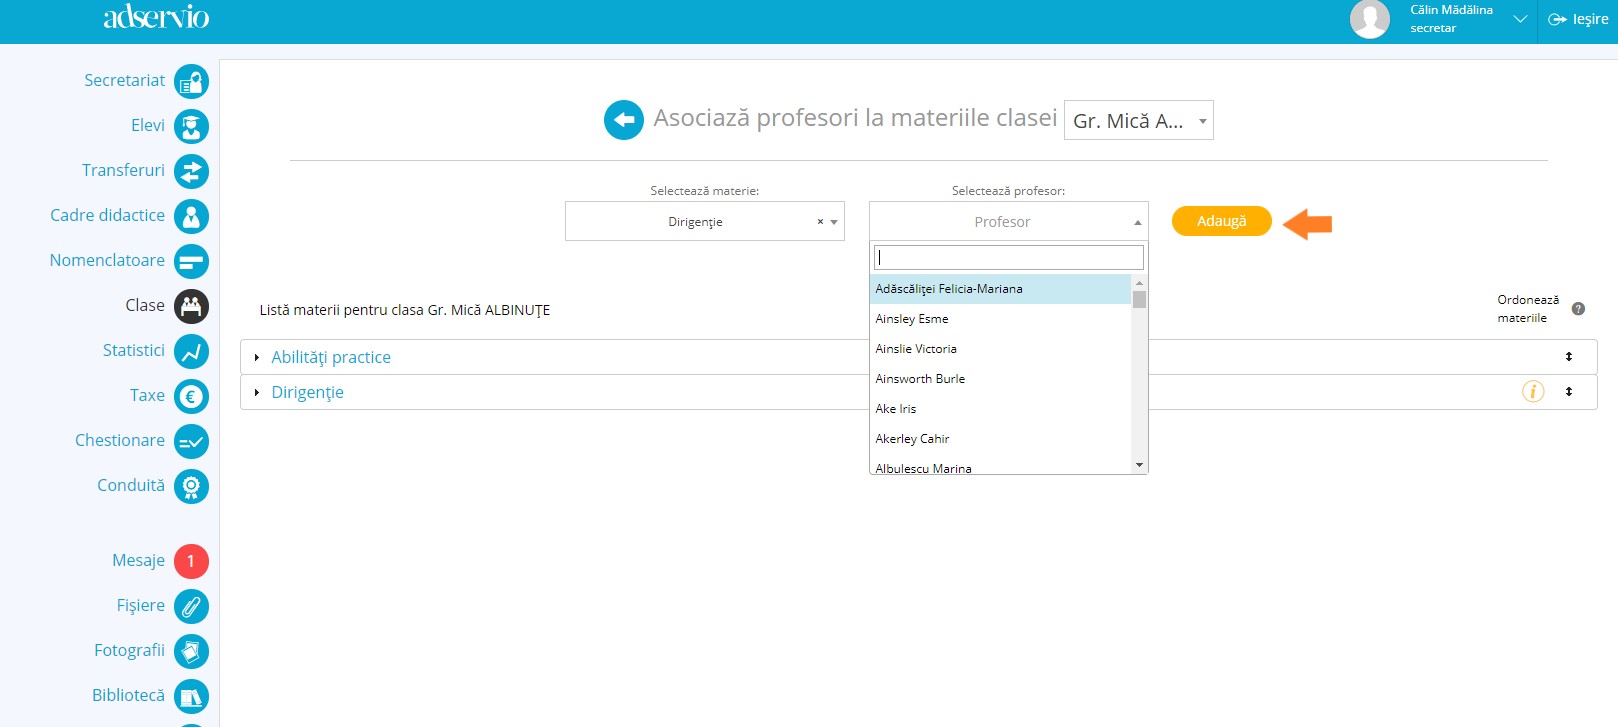
Task: Open the Taxe euro icon
Action: click(191, 396)
